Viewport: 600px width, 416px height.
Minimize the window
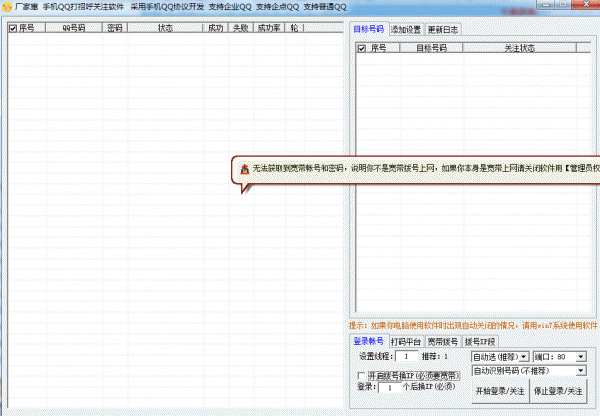click(546, 5)
